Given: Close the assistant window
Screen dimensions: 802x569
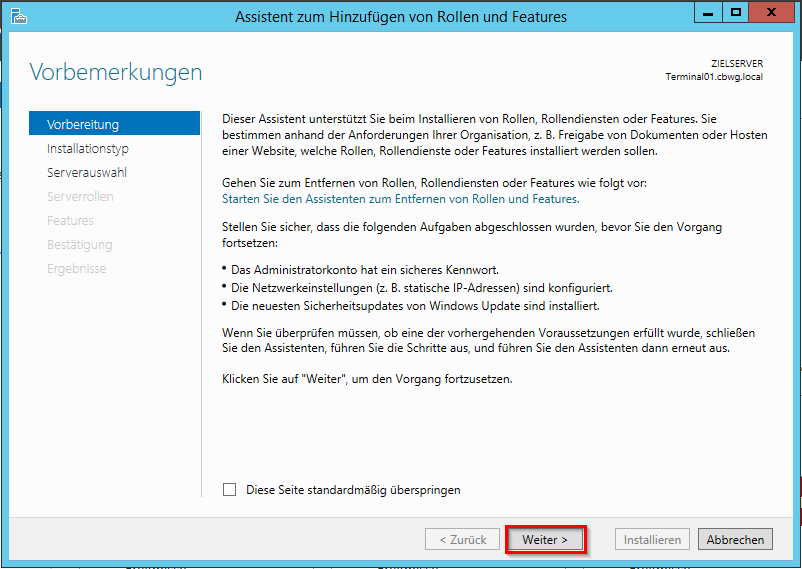Looking at the screenshot, I should [771, 13].
